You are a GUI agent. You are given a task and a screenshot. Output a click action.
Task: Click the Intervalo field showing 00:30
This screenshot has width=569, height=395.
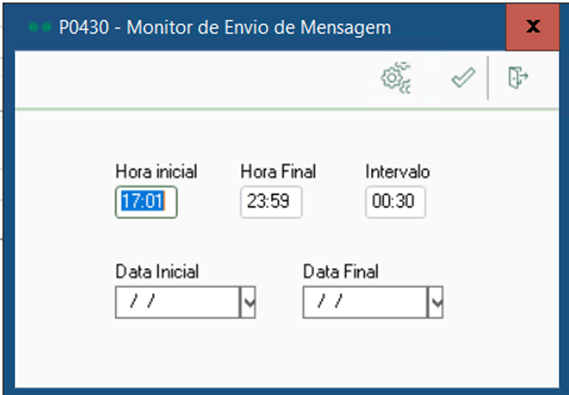pyautogui.click(x=395, y=202)
